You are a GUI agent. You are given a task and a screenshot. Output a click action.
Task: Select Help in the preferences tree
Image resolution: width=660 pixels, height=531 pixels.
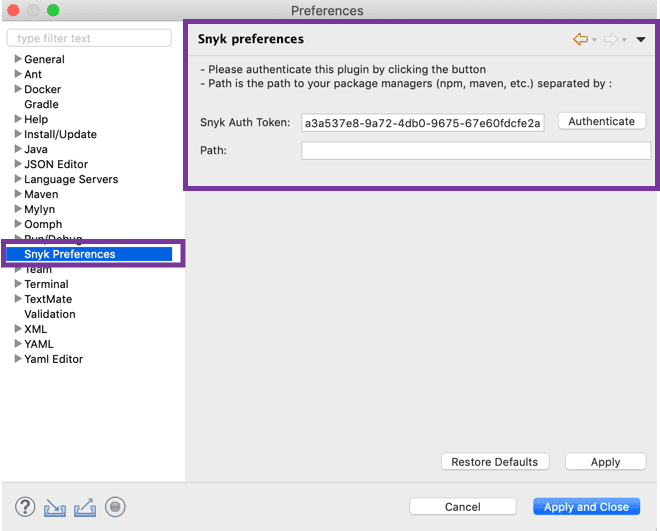tap(36, 119)
